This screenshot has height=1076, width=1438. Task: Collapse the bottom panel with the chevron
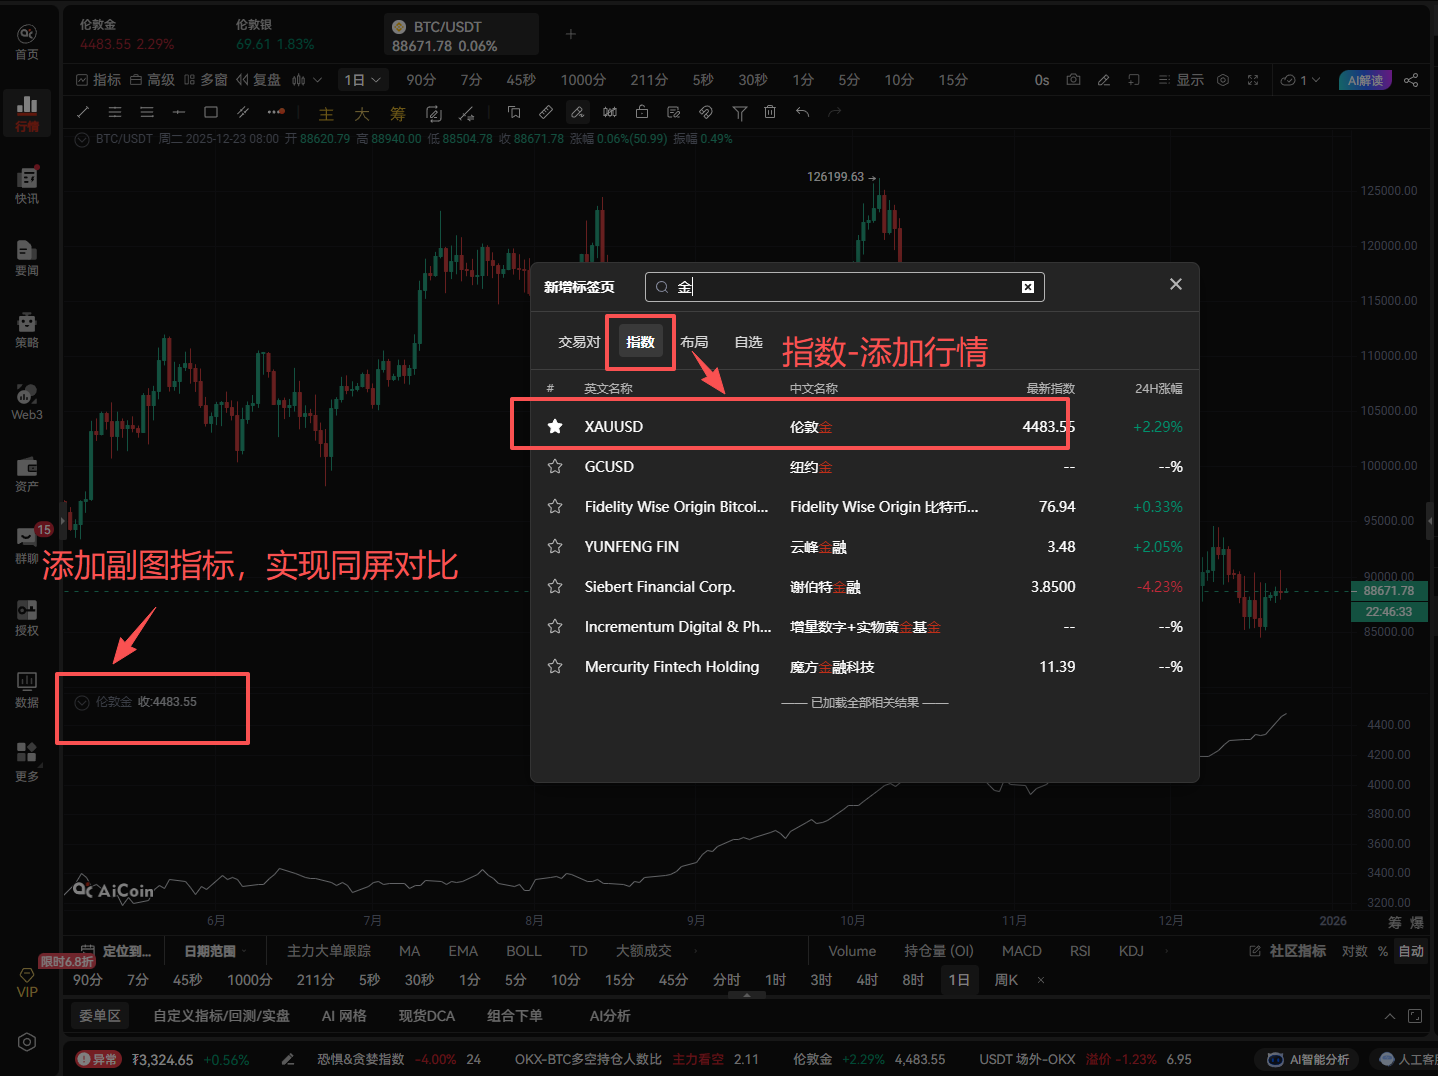point(1389,1016)
